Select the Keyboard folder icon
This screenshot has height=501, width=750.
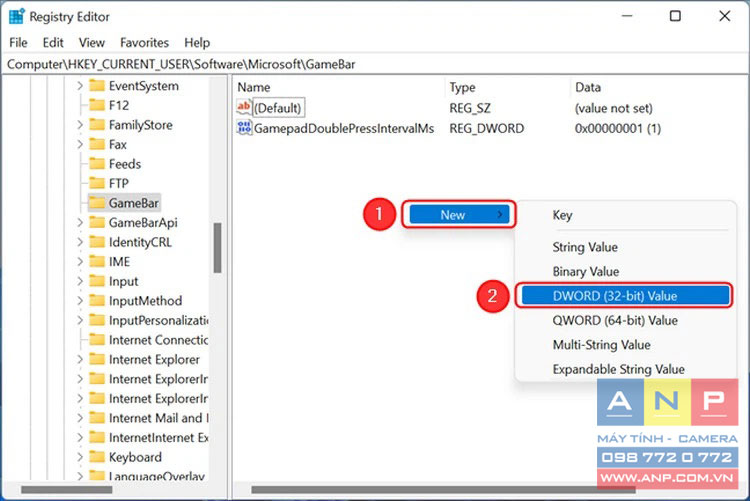click(x=97, y=456)
